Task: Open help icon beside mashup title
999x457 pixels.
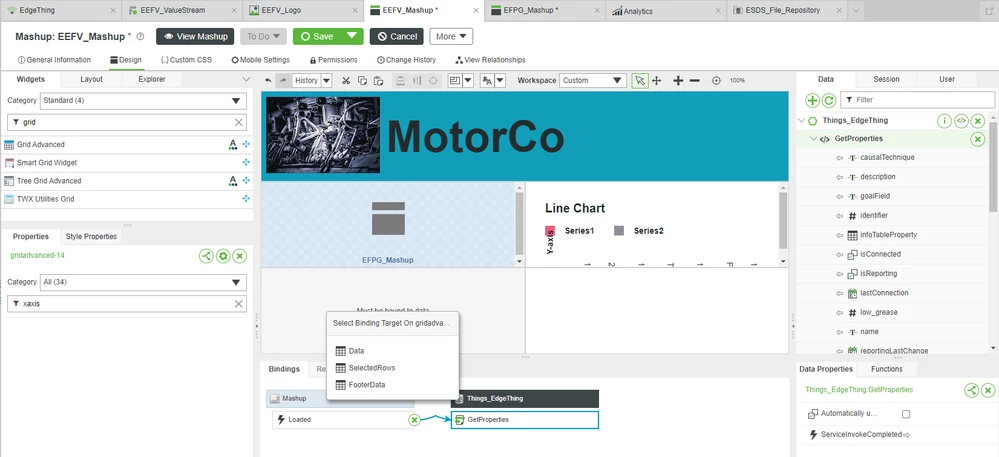Action: coord(141,37)
